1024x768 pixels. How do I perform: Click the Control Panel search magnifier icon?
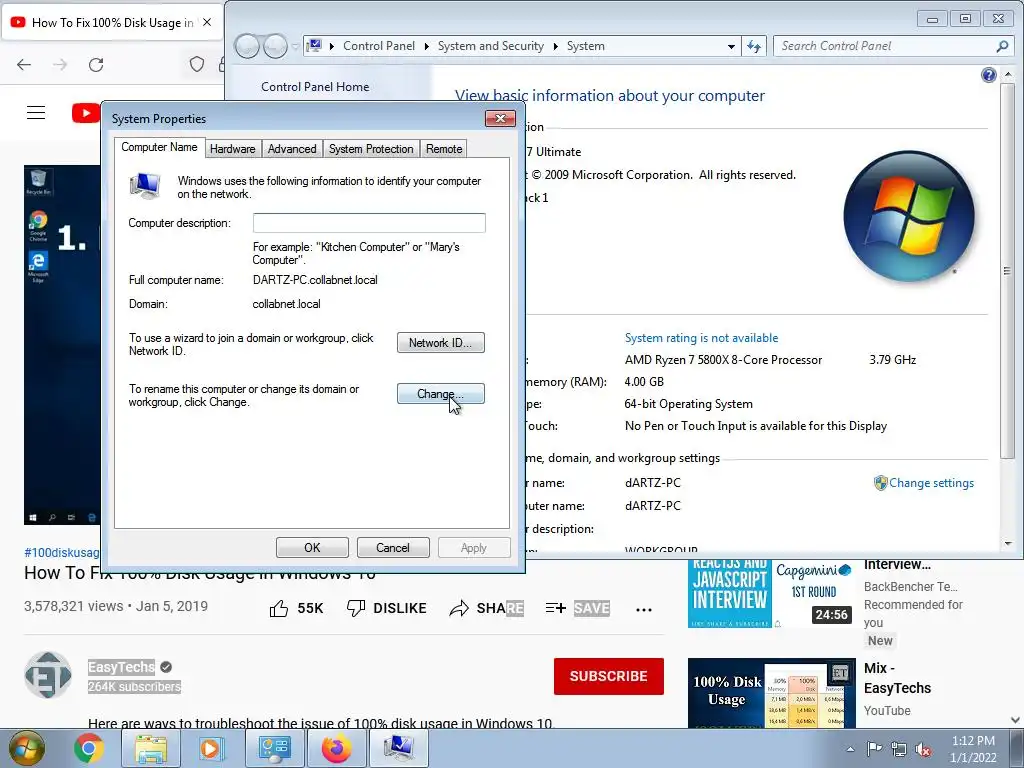pyautogui.click(x=1002, y=46)
